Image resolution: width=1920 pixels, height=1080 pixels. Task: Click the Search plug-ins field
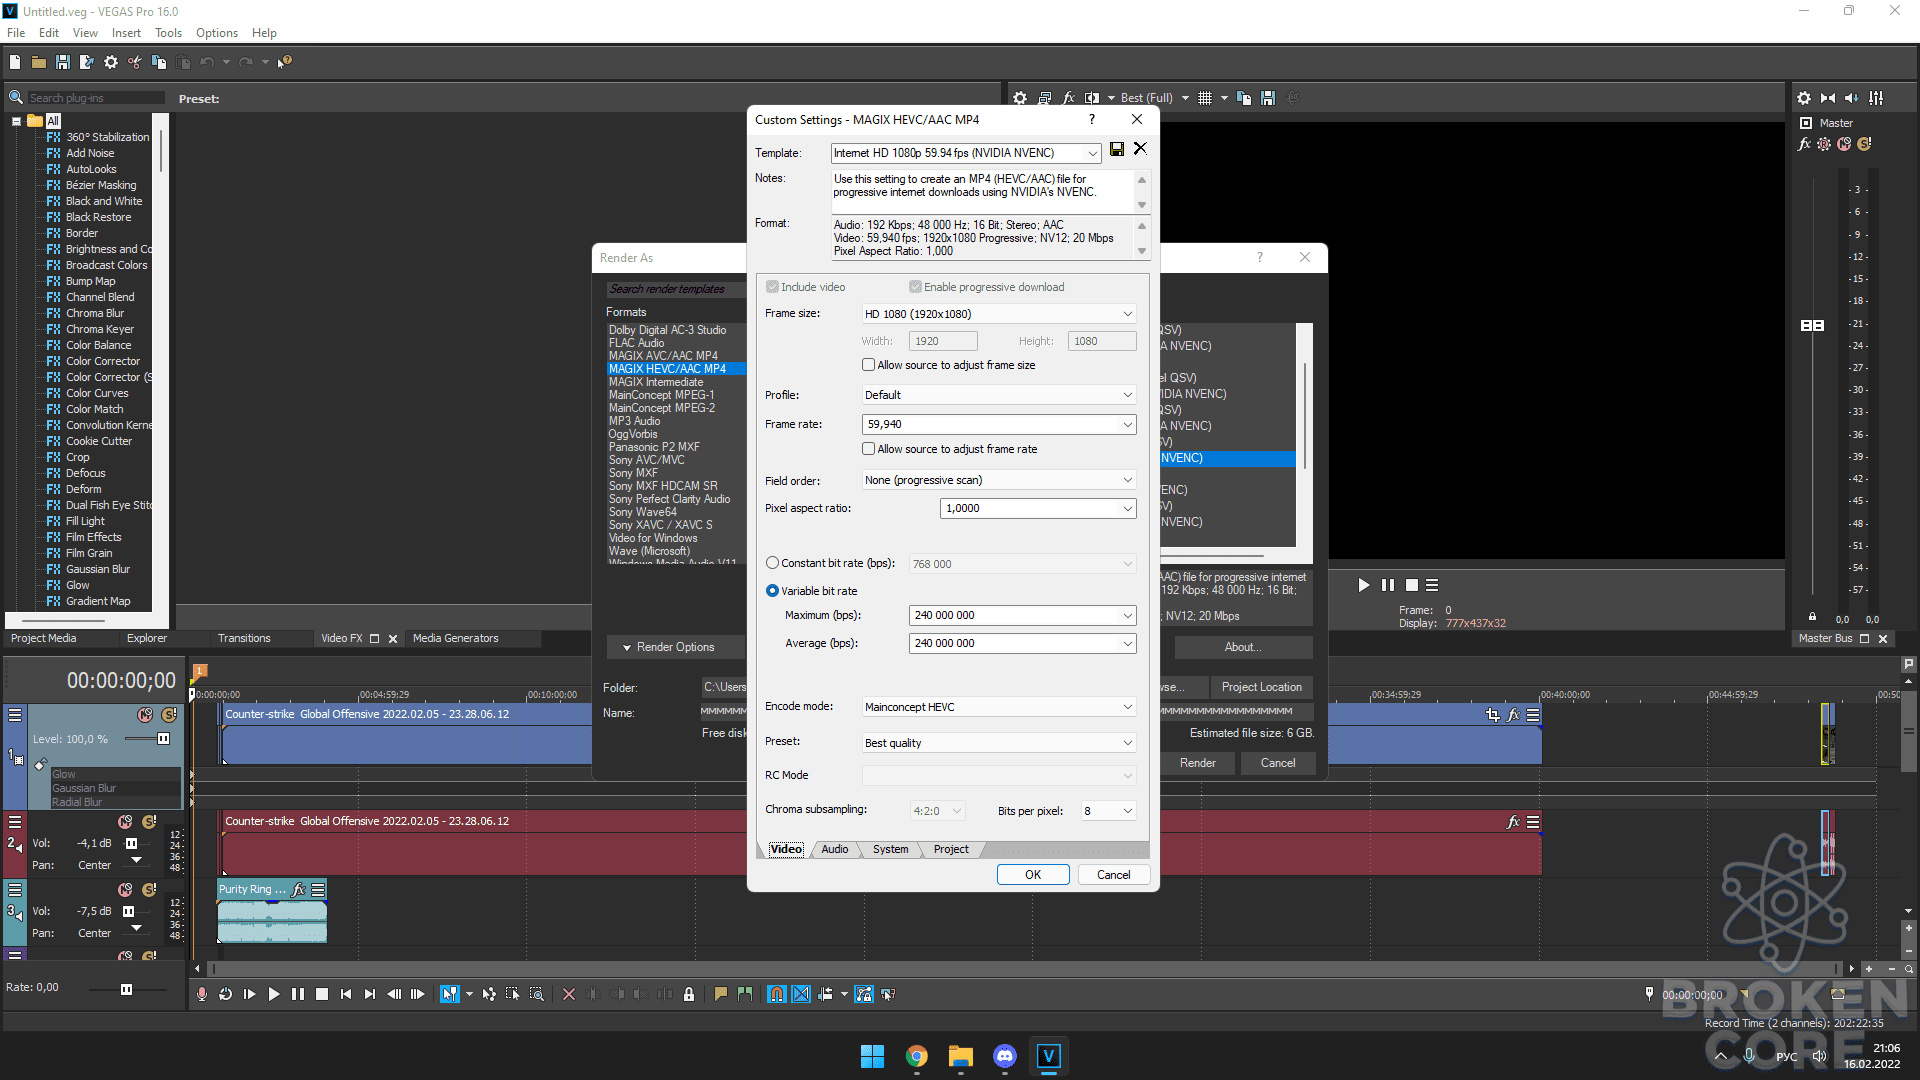pyautogui.click(x=95, y=98)
